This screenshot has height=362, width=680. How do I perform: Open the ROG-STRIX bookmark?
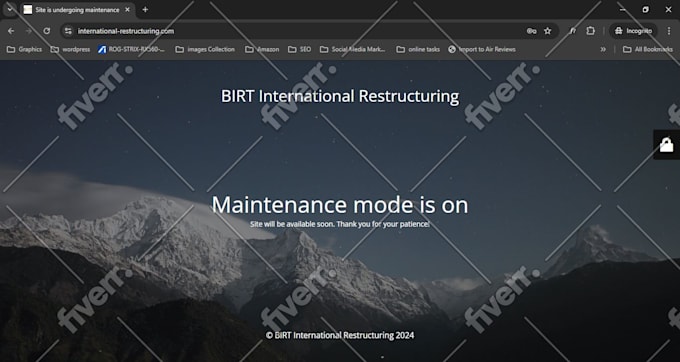pos(131,49)
